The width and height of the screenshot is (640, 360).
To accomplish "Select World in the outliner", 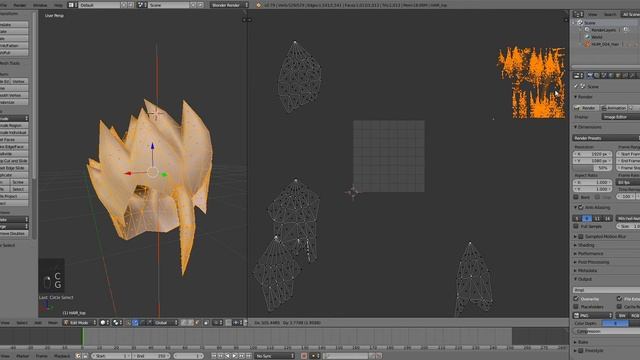I will [596, 37].
